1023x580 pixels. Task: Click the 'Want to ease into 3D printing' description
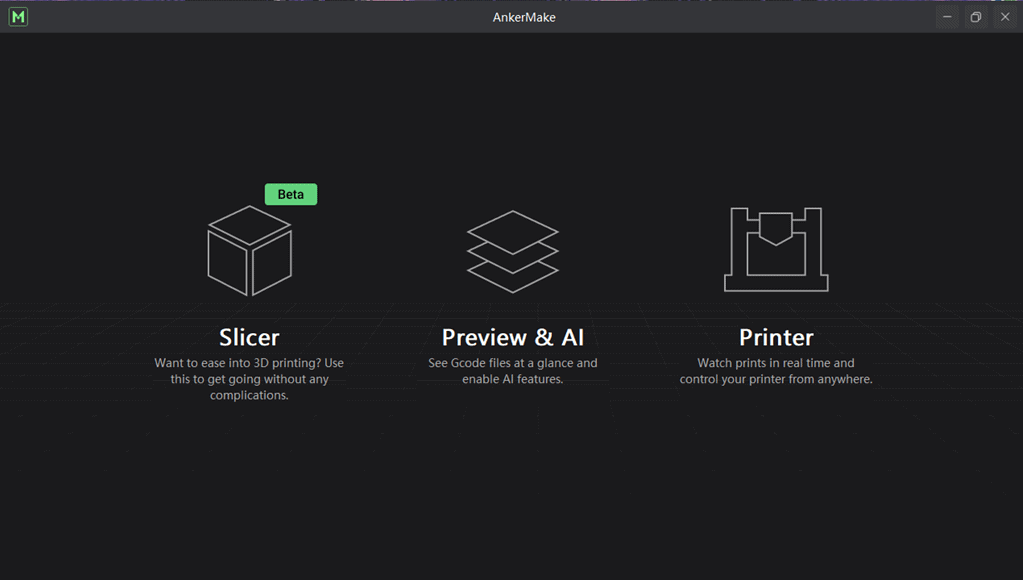coord(249,379)
